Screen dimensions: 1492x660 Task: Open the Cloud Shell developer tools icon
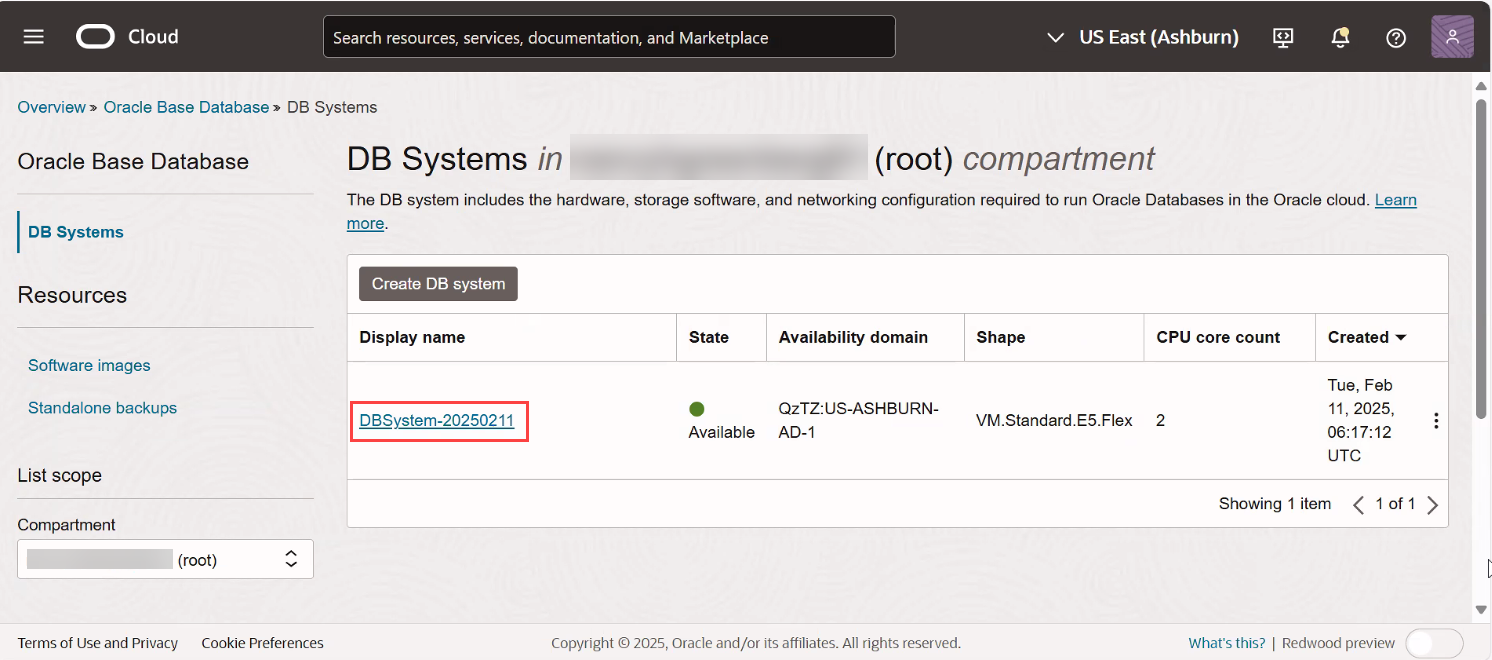pos(1283,37)
